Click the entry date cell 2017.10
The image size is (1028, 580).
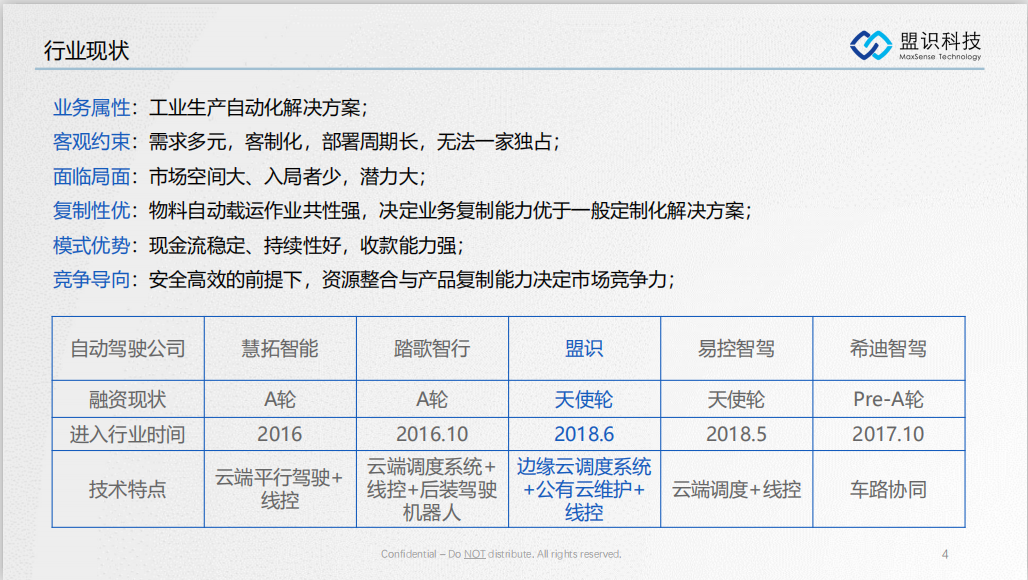click(888, 434)
